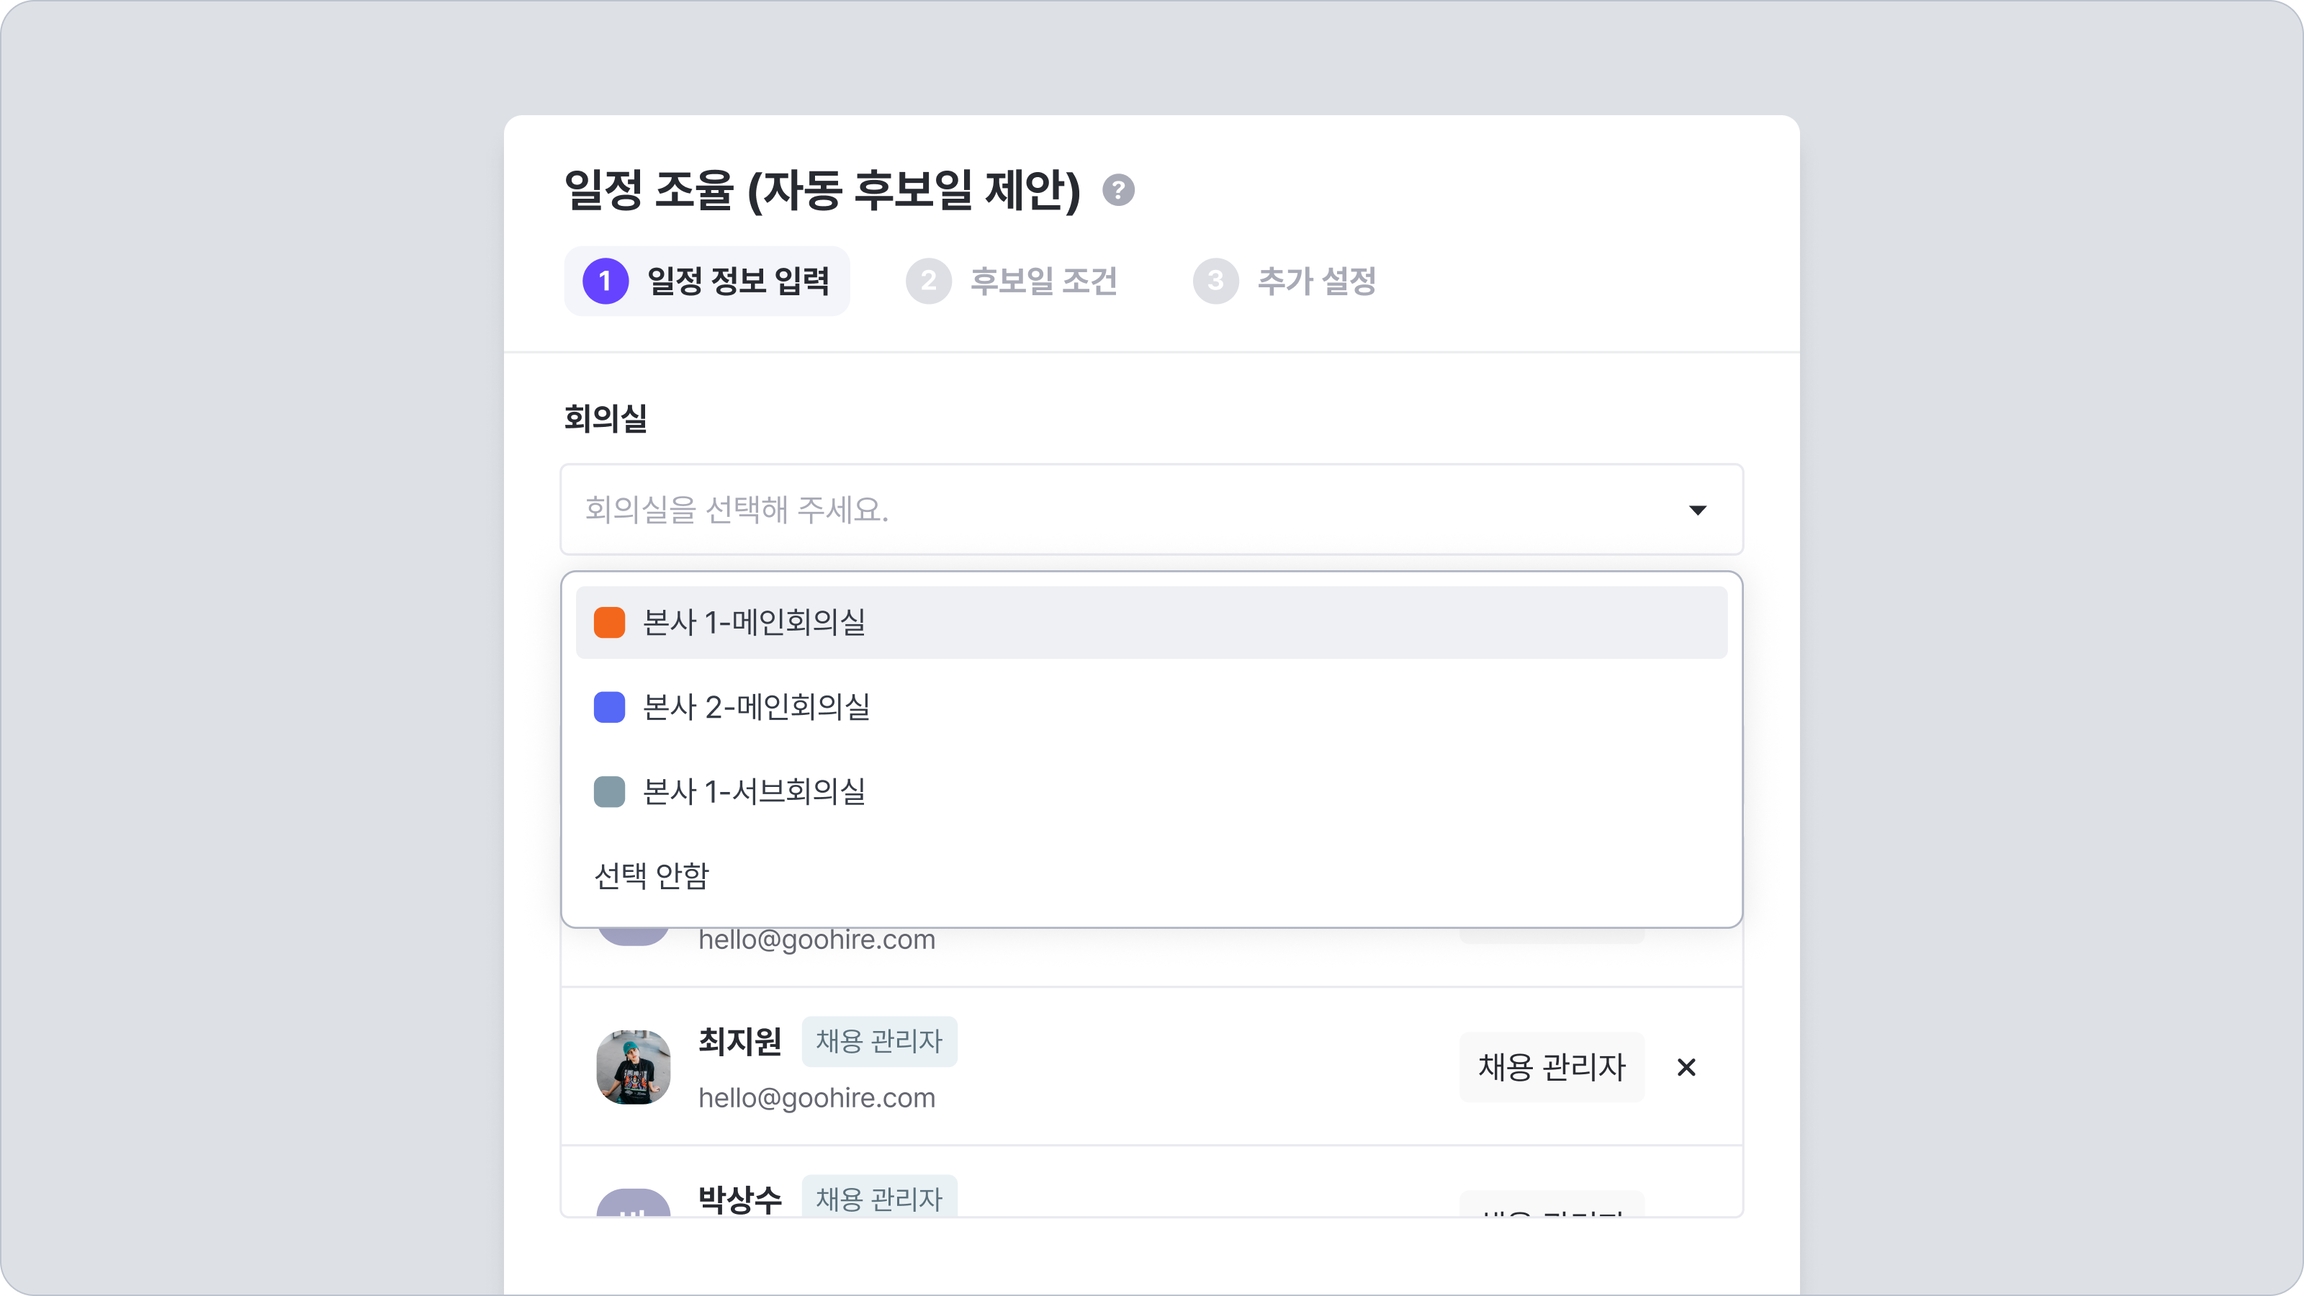Open the 일정 정보 입력 step tab
Screen dimensions: 2304x1296
(x=737, y=281)
